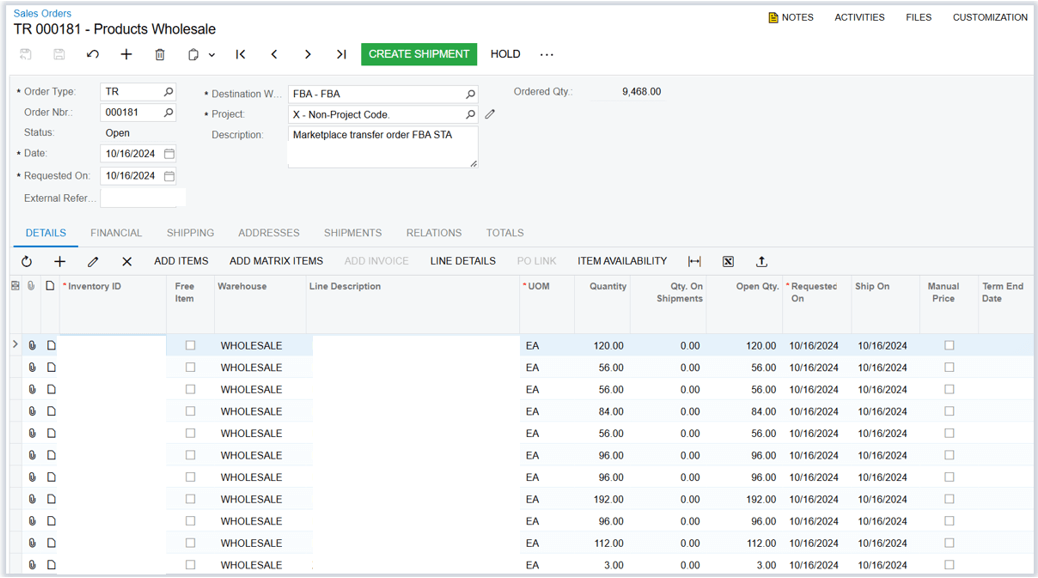Screen dimensions: 1038x578
Task: Toggle Free Item on the 112.00 row
Action: 191,543
